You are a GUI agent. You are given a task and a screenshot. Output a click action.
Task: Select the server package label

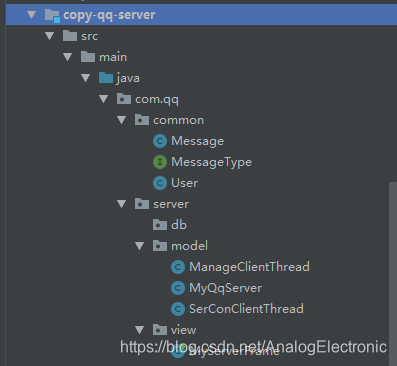click(171, 204)
